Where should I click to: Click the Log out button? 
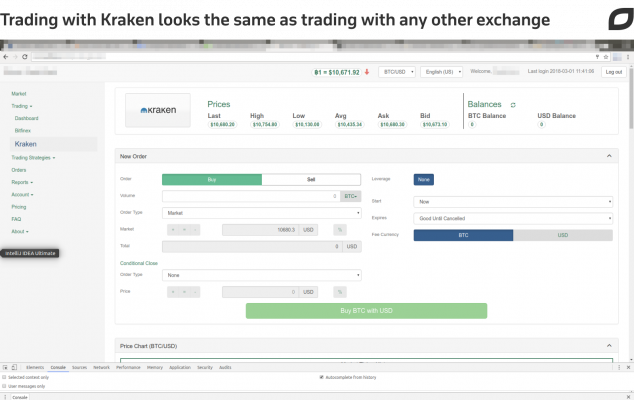pos(614,72)
